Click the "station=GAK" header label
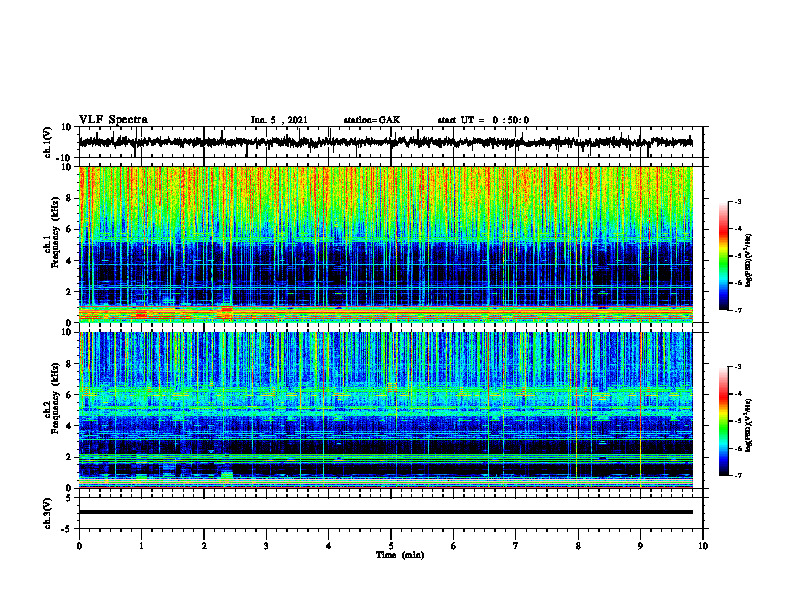 [372, 120]
